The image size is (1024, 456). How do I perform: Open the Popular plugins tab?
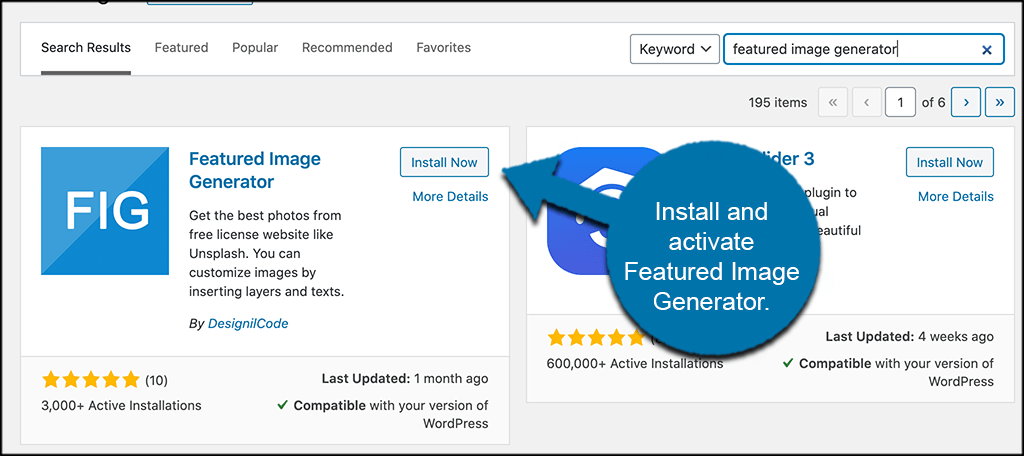(x=255, y=48)
